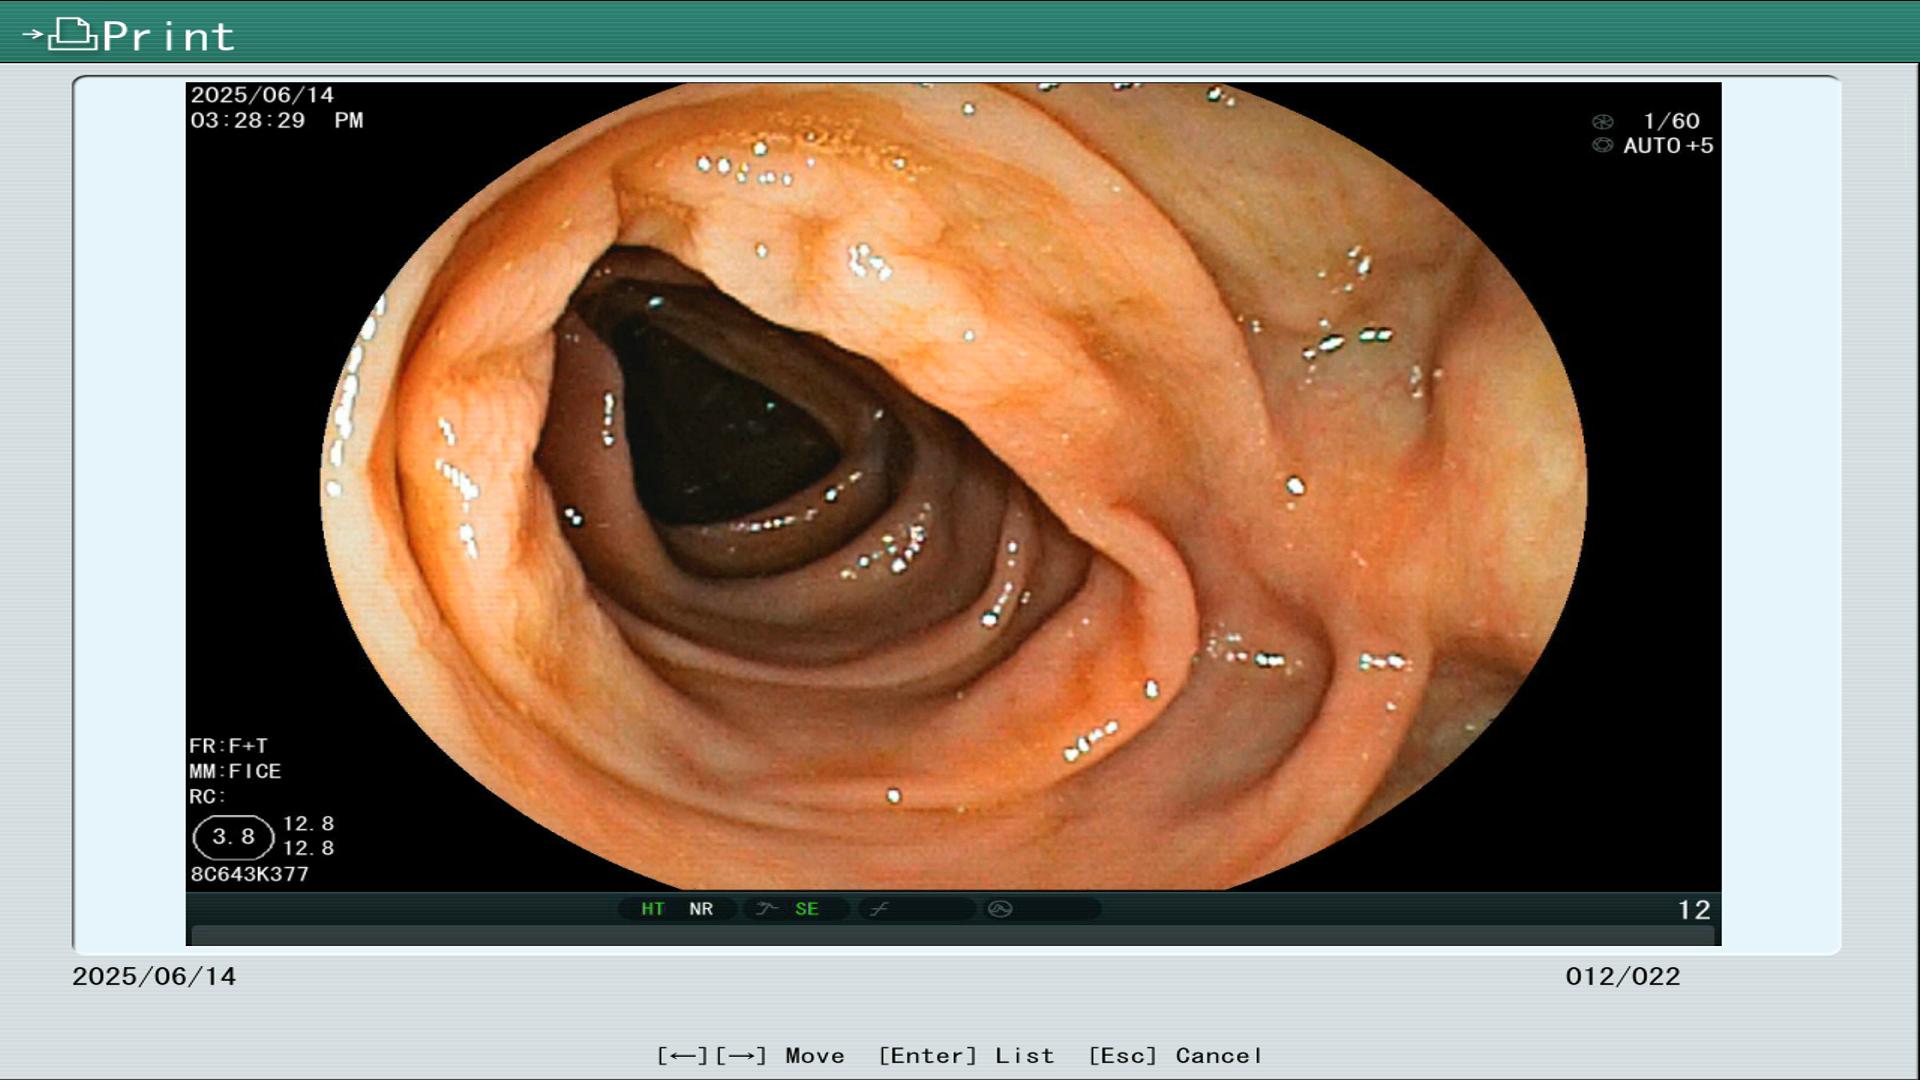The width and height of the screenshot is (1920, 1080).
Task: Click the AUTO +5 exposure value
Action: click(x=1668, y=146)
